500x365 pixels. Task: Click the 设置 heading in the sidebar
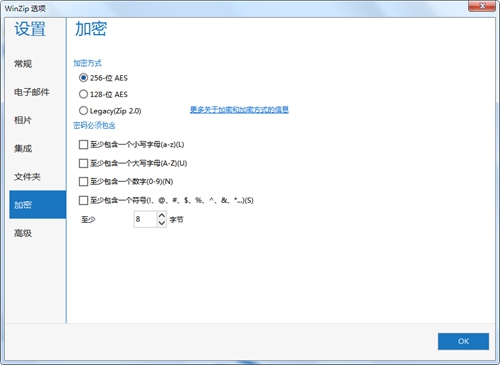tap(30, 29)
